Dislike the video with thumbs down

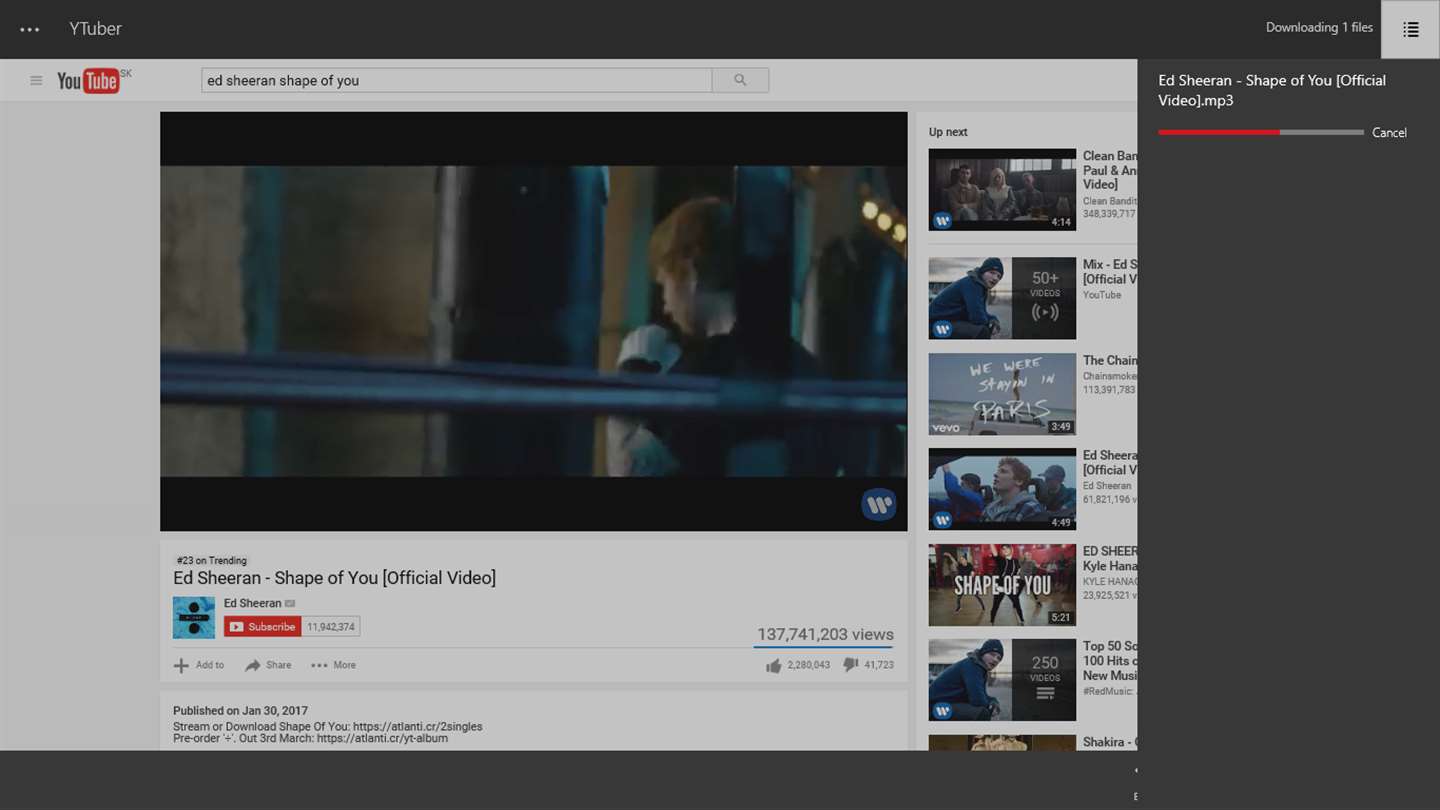pyautogui.click(x=851, y=665)
